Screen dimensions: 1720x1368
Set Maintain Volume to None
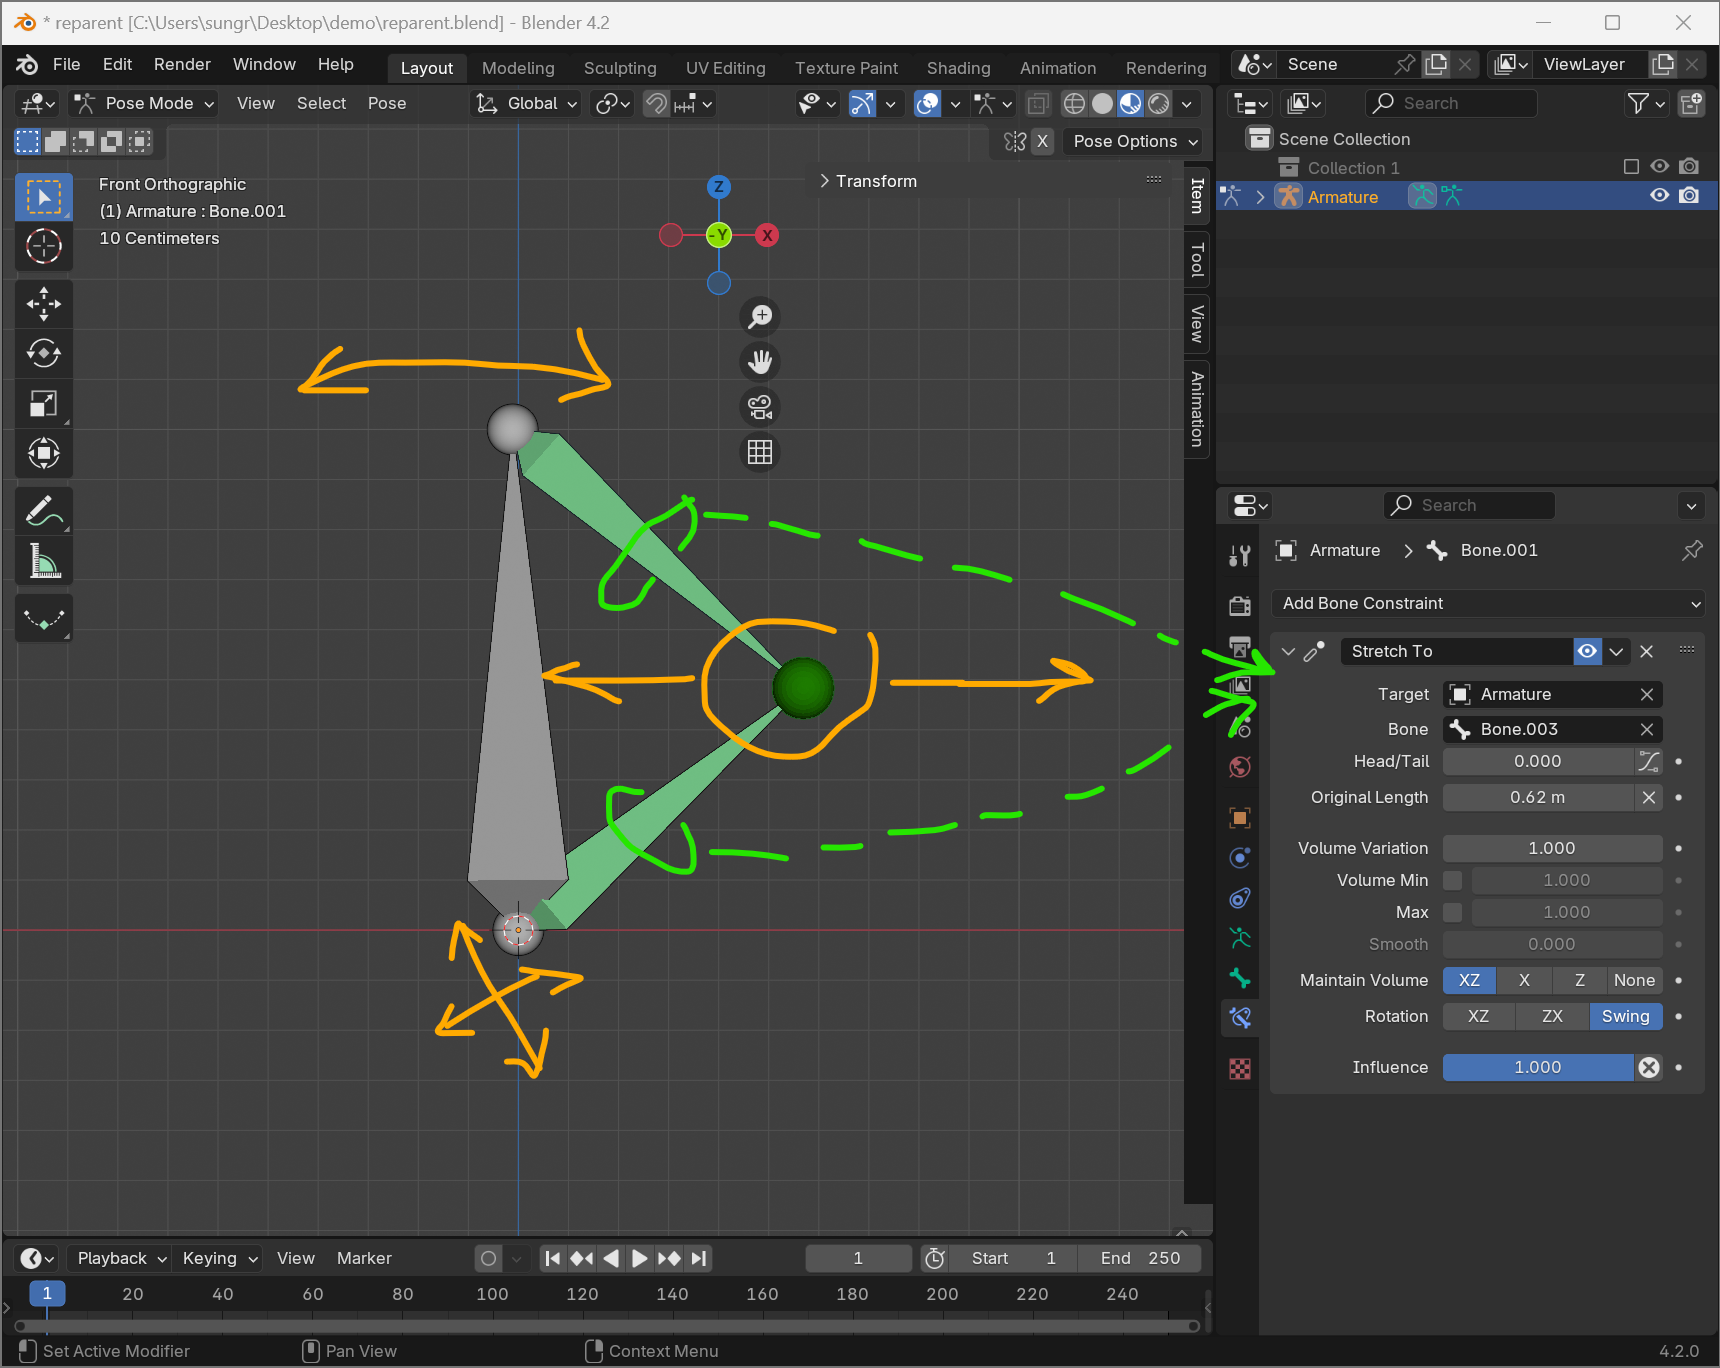pos(1634,980)
